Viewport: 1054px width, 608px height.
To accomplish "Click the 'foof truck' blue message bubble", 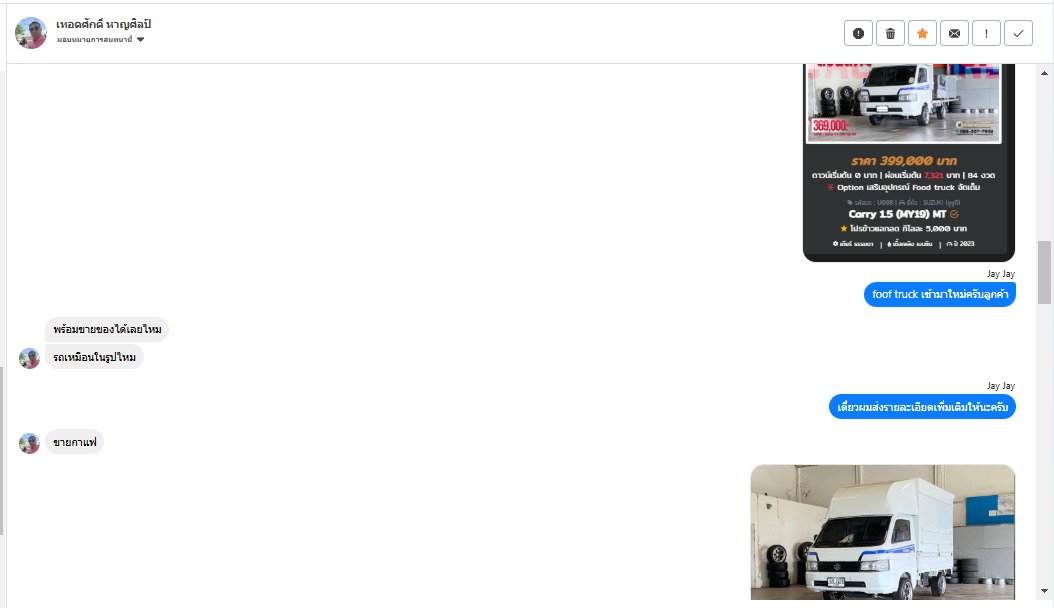I will click(940, 294).
